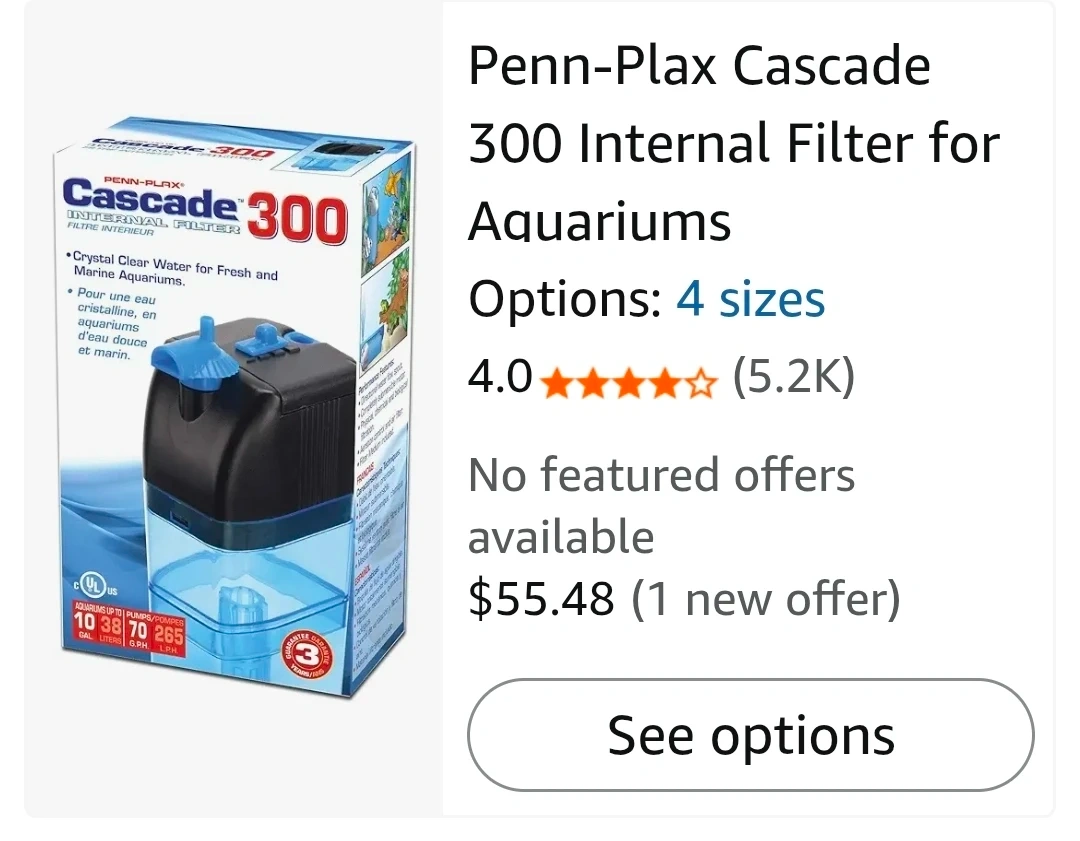Open the (1 new offer) link
Image resolution: width=1080 pixels, height=841 pixels.
point(766,599)
